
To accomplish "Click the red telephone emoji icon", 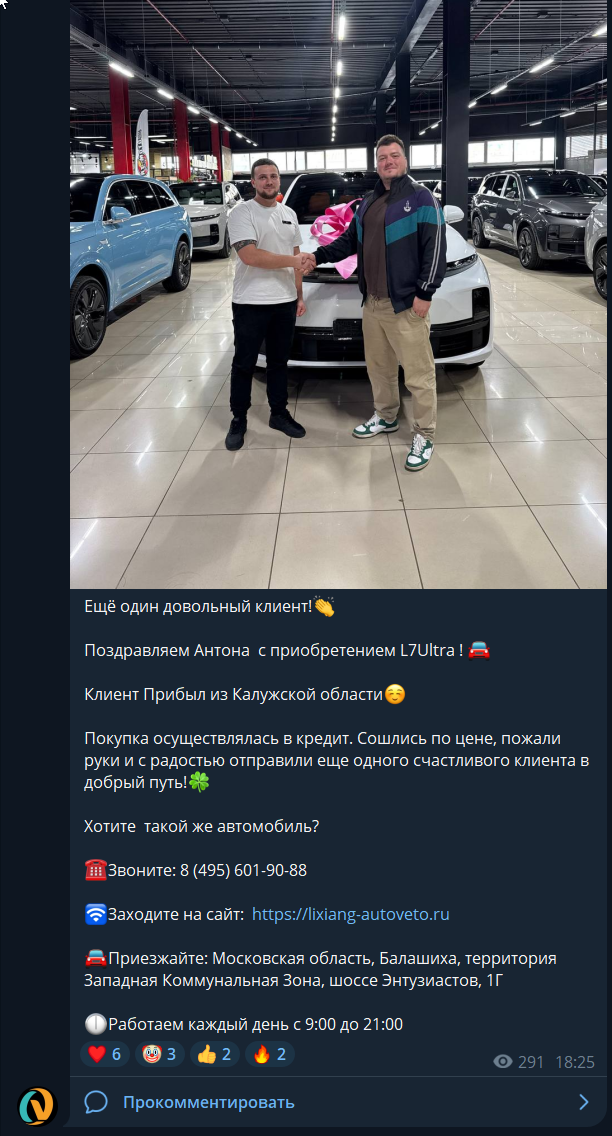I will coord(96,870).
